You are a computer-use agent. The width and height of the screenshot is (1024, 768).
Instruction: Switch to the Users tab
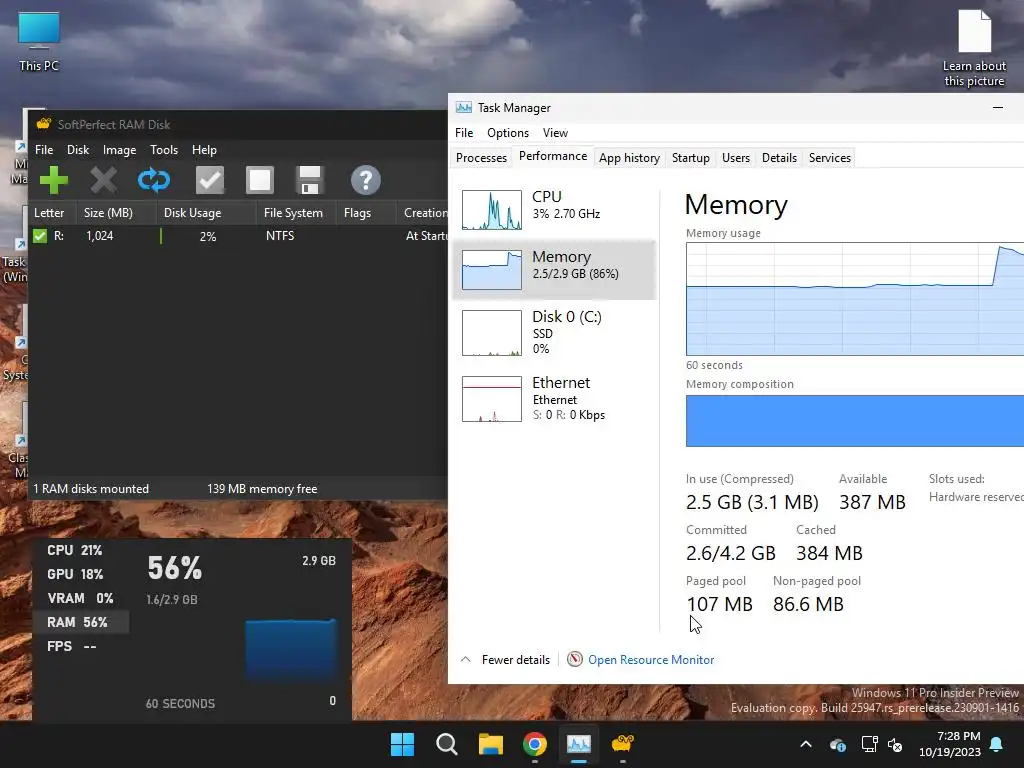coord(735,158)
